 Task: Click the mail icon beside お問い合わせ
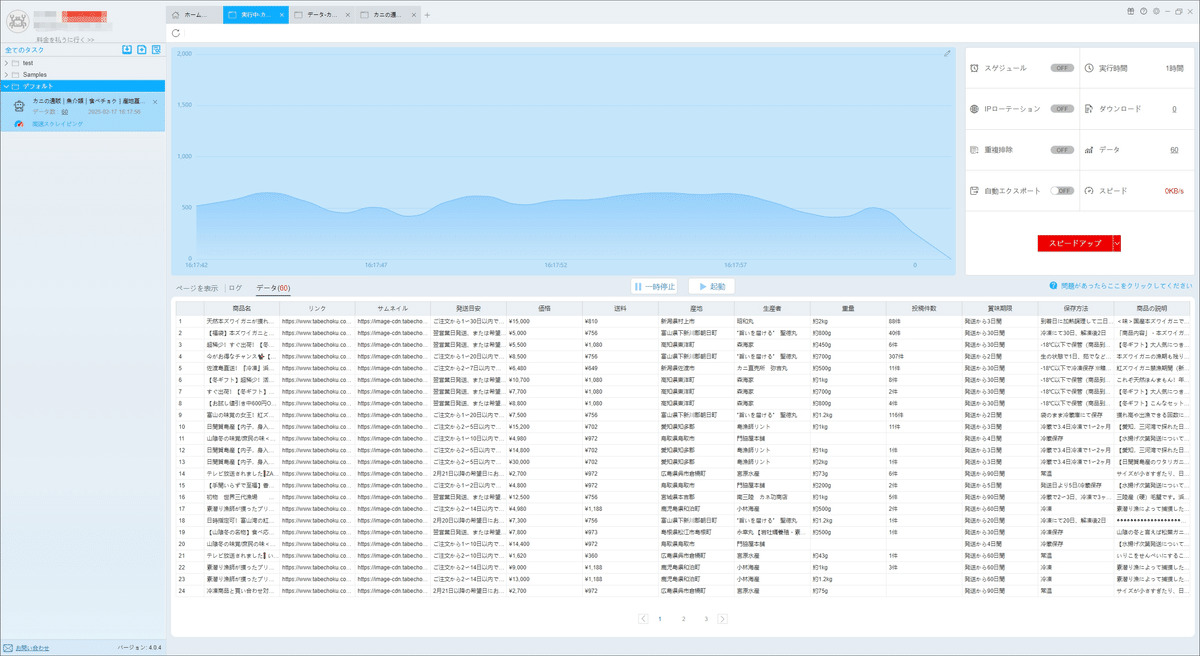click(x=8, y=648)
